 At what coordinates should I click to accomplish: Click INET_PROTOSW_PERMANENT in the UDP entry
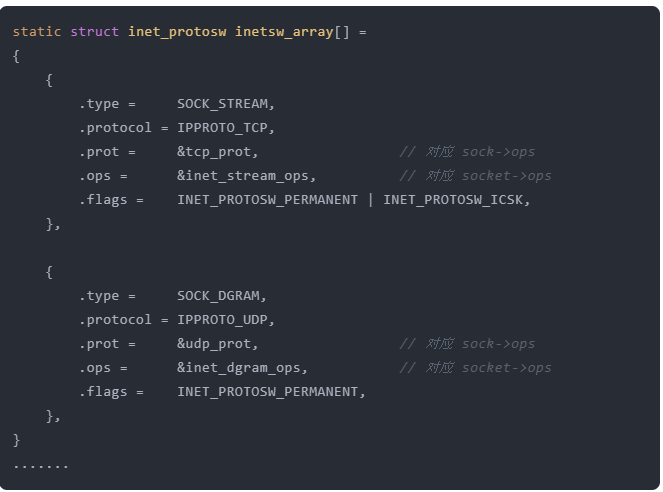coord(270,392)
